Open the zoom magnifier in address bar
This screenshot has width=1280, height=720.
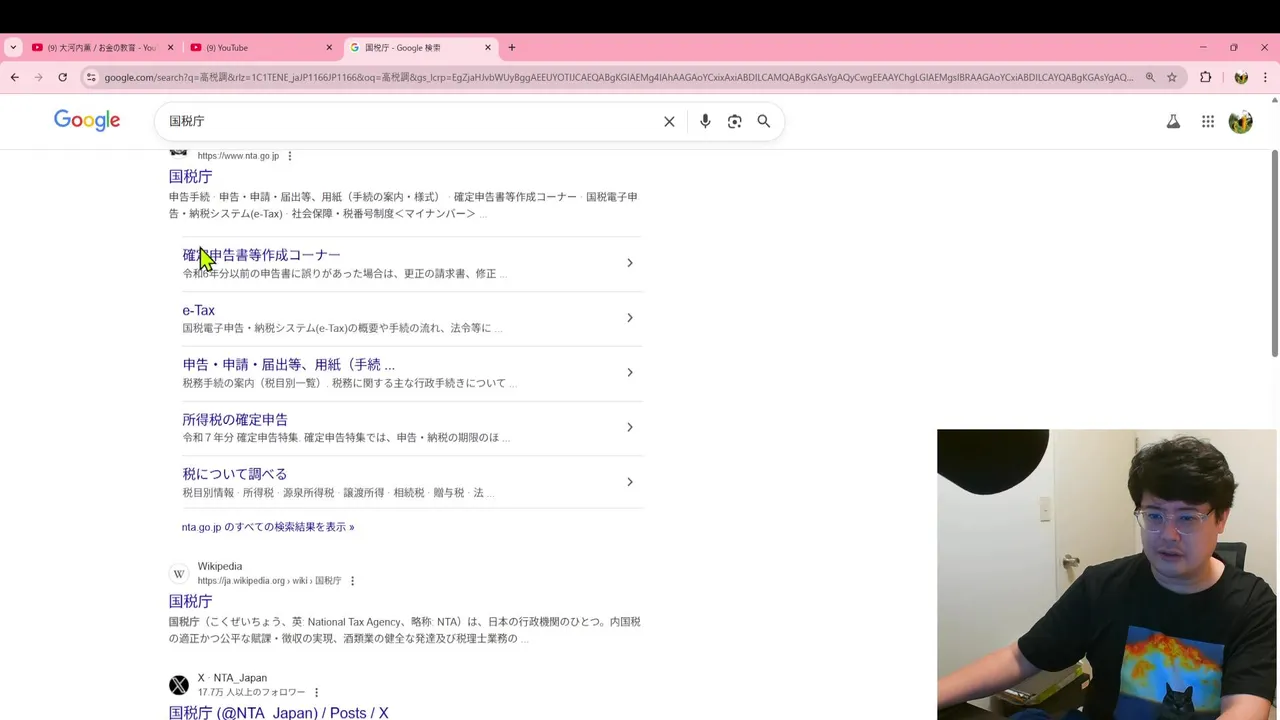point(1150,77)
